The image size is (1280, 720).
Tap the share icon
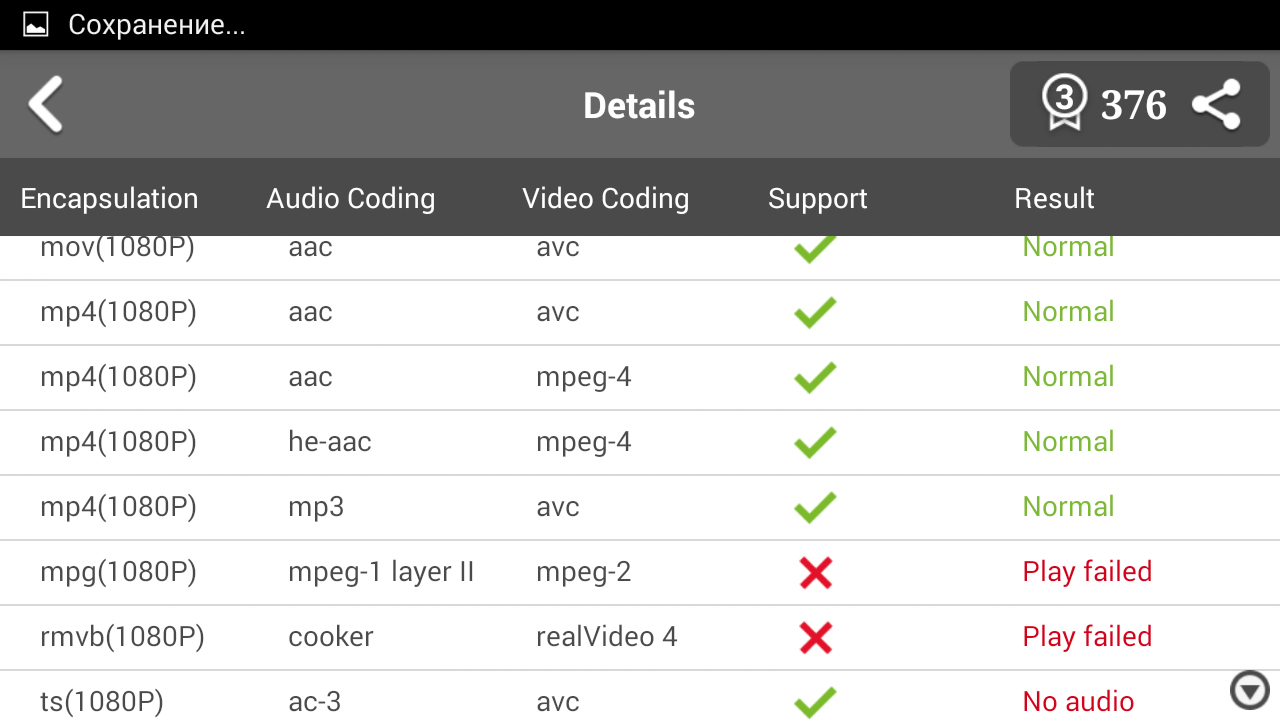point(1216,105)
